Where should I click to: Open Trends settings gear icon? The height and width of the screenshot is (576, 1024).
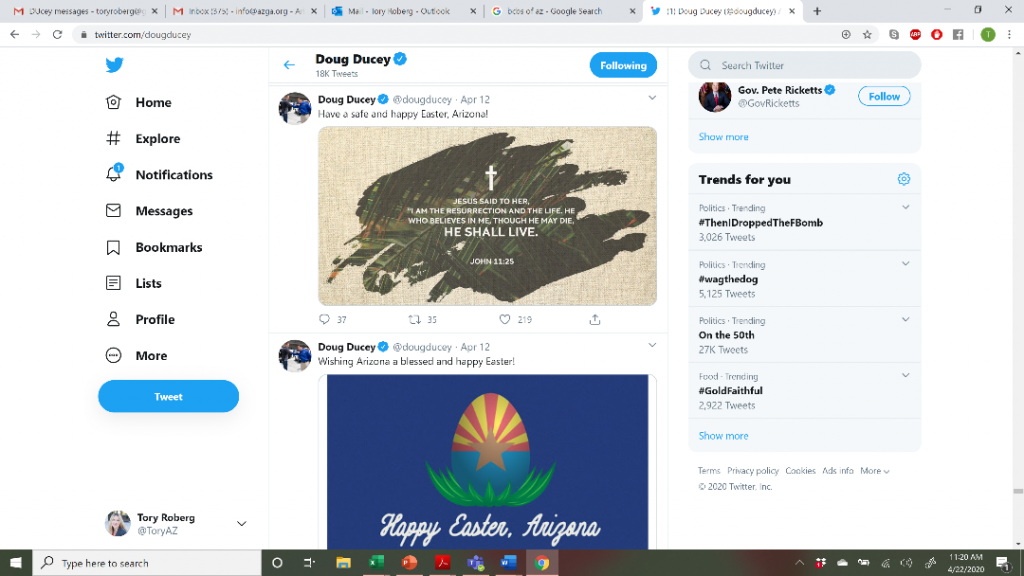coord(903,179)
